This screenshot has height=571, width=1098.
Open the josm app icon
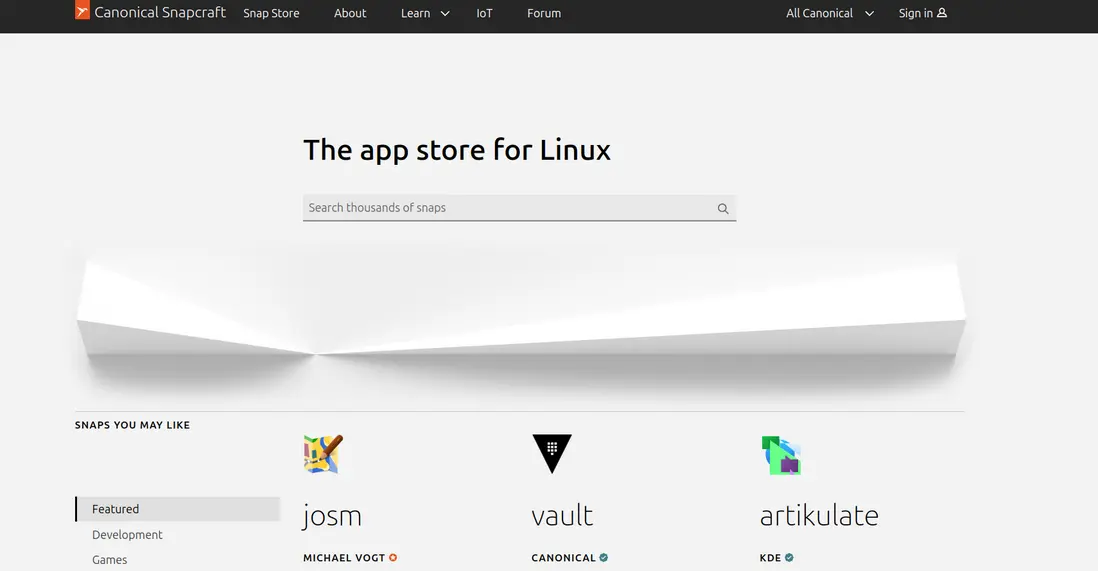click(x=324, y=454)
